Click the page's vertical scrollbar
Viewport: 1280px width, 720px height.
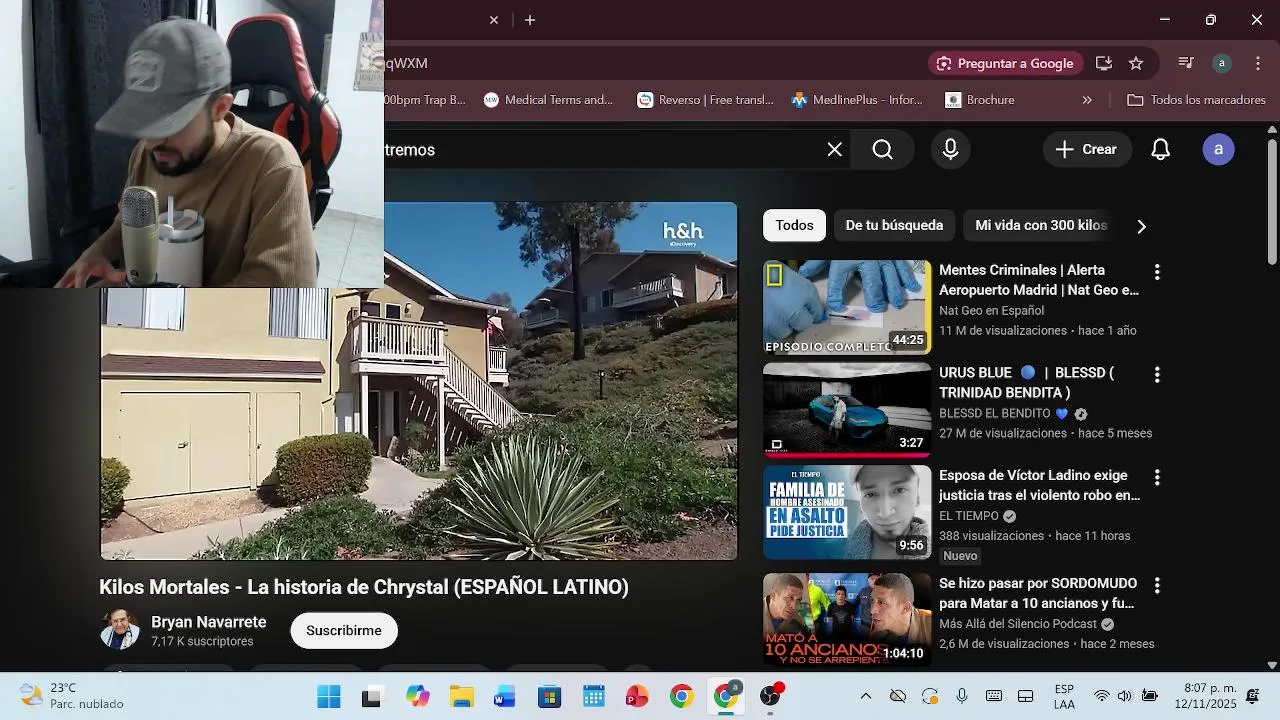click(1272, 200)
